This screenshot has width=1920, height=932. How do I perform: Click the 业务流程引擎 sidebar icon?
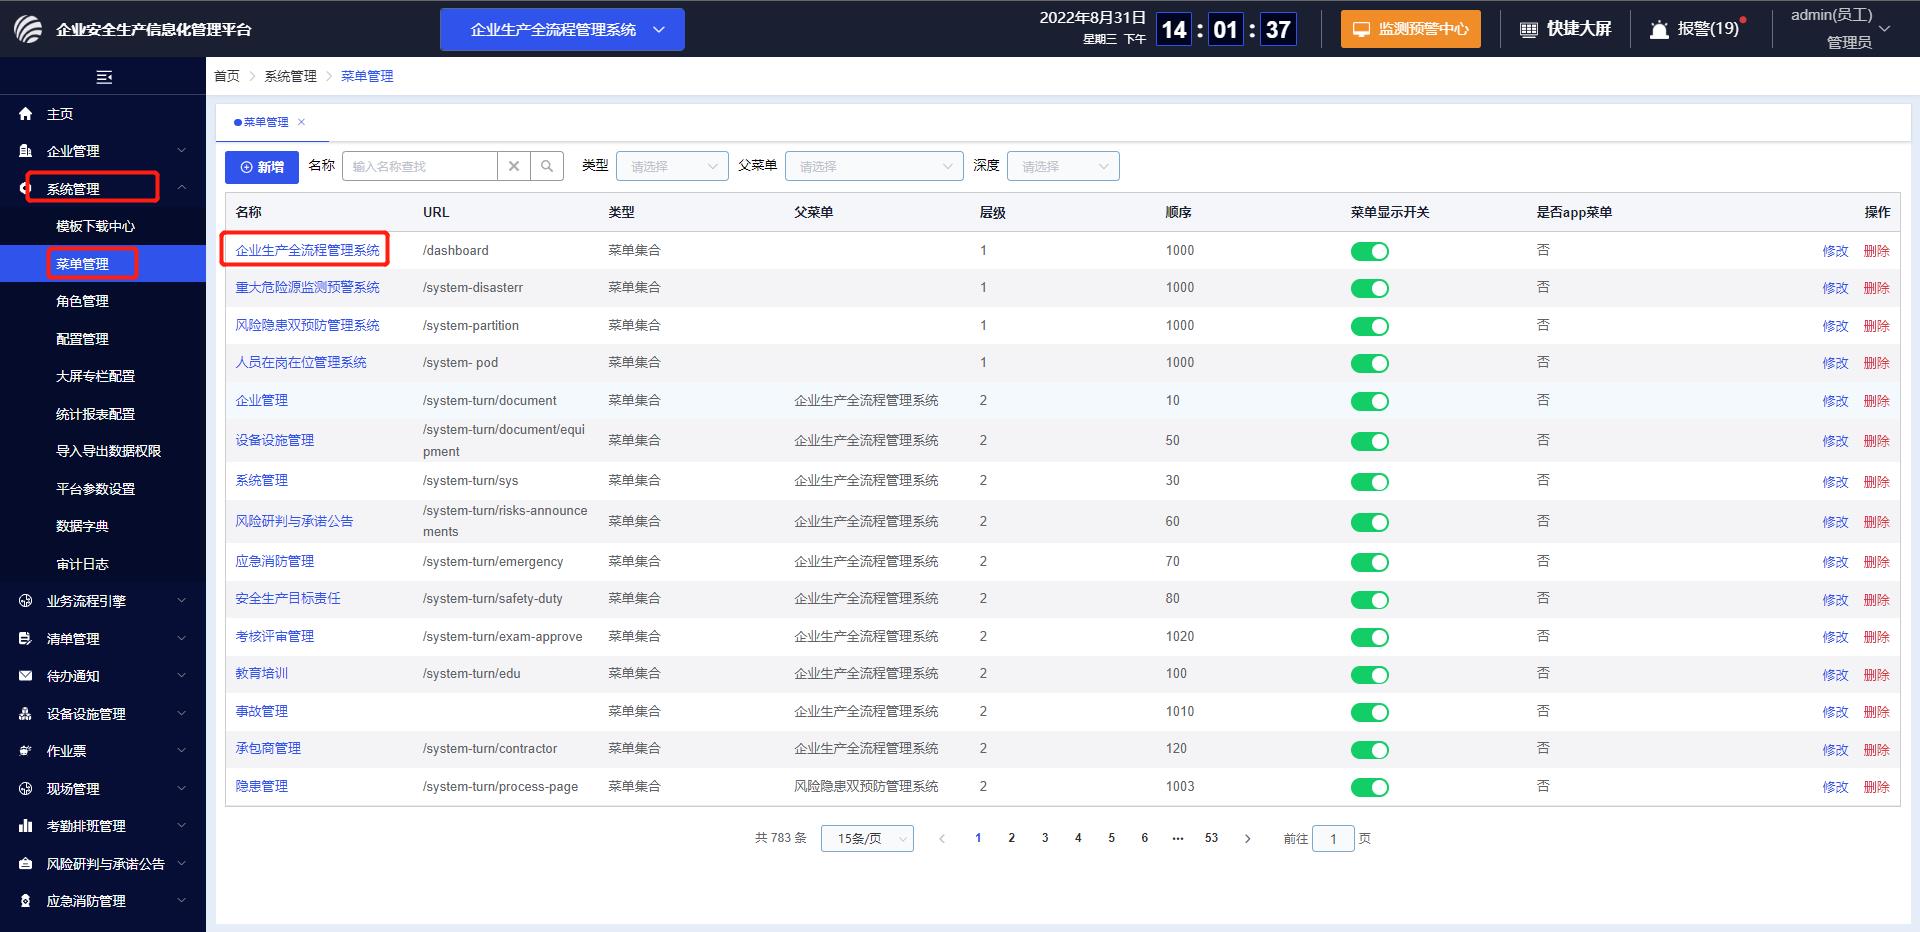coord(26,601)
